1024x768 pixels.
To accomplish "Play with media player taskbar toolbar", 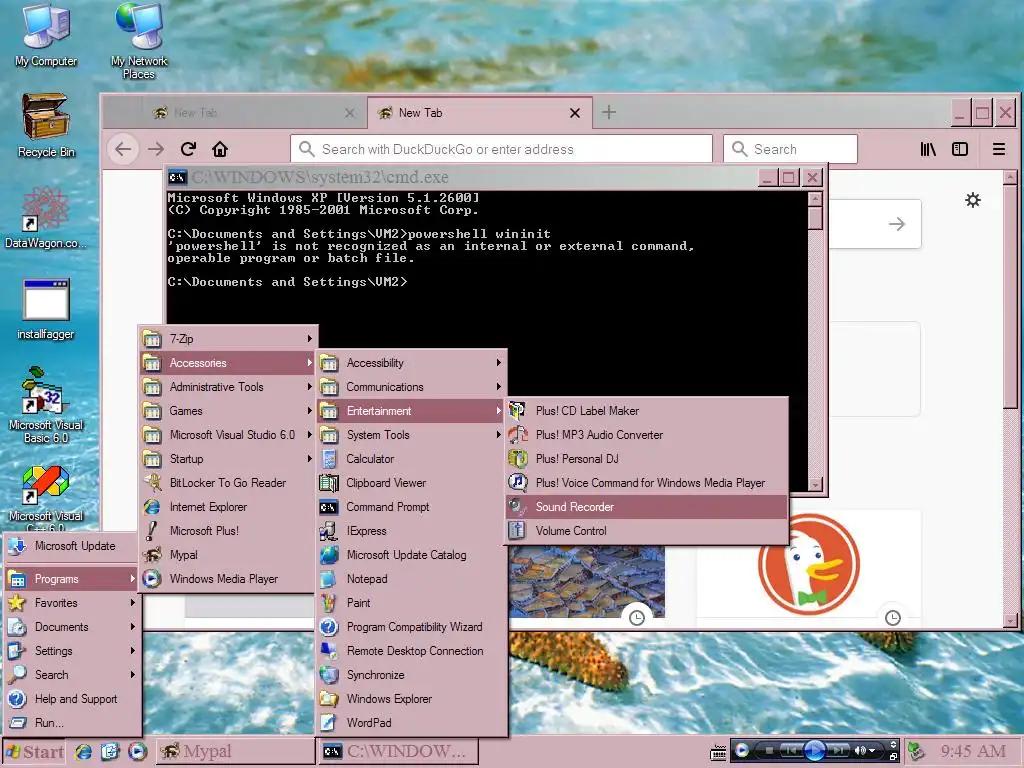I will coord(815,750).
